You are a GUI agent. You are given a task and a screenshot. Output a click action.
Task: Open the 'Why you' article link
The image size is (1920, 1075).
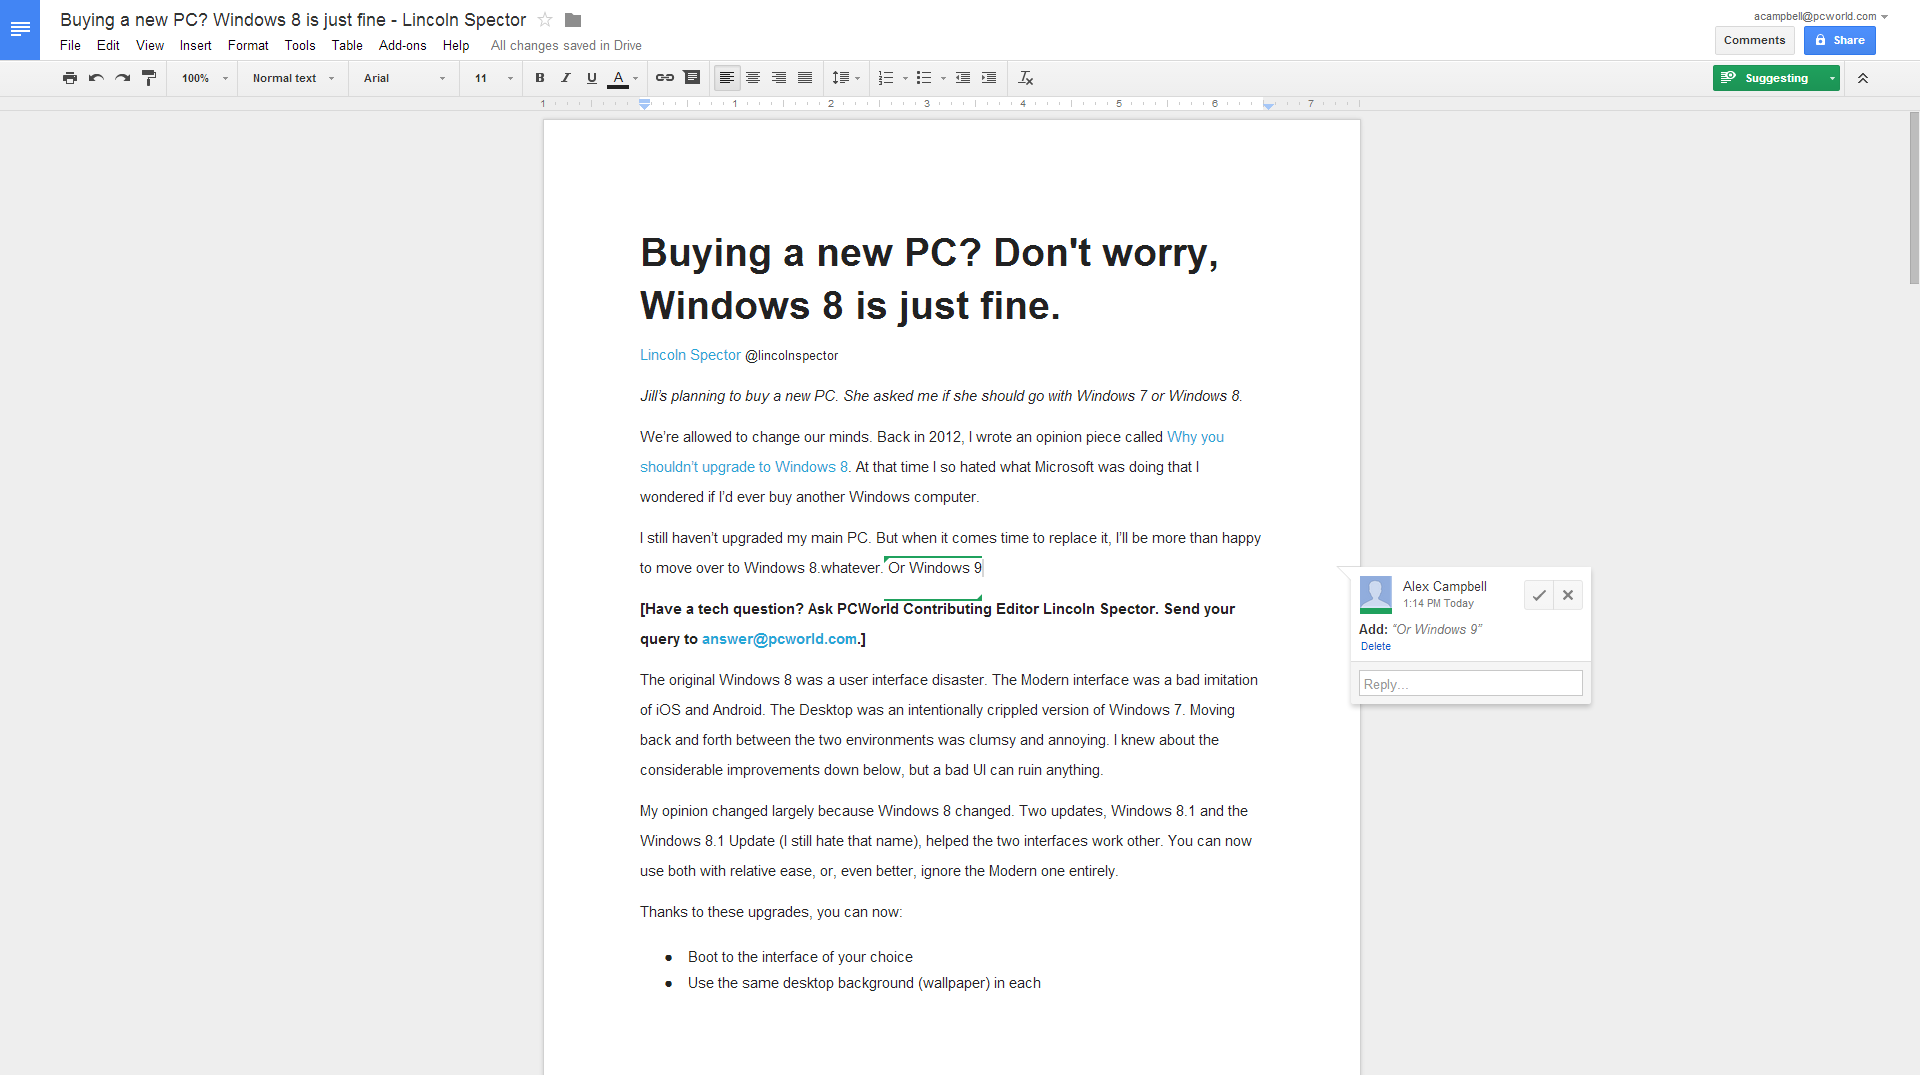[1195, 437]
